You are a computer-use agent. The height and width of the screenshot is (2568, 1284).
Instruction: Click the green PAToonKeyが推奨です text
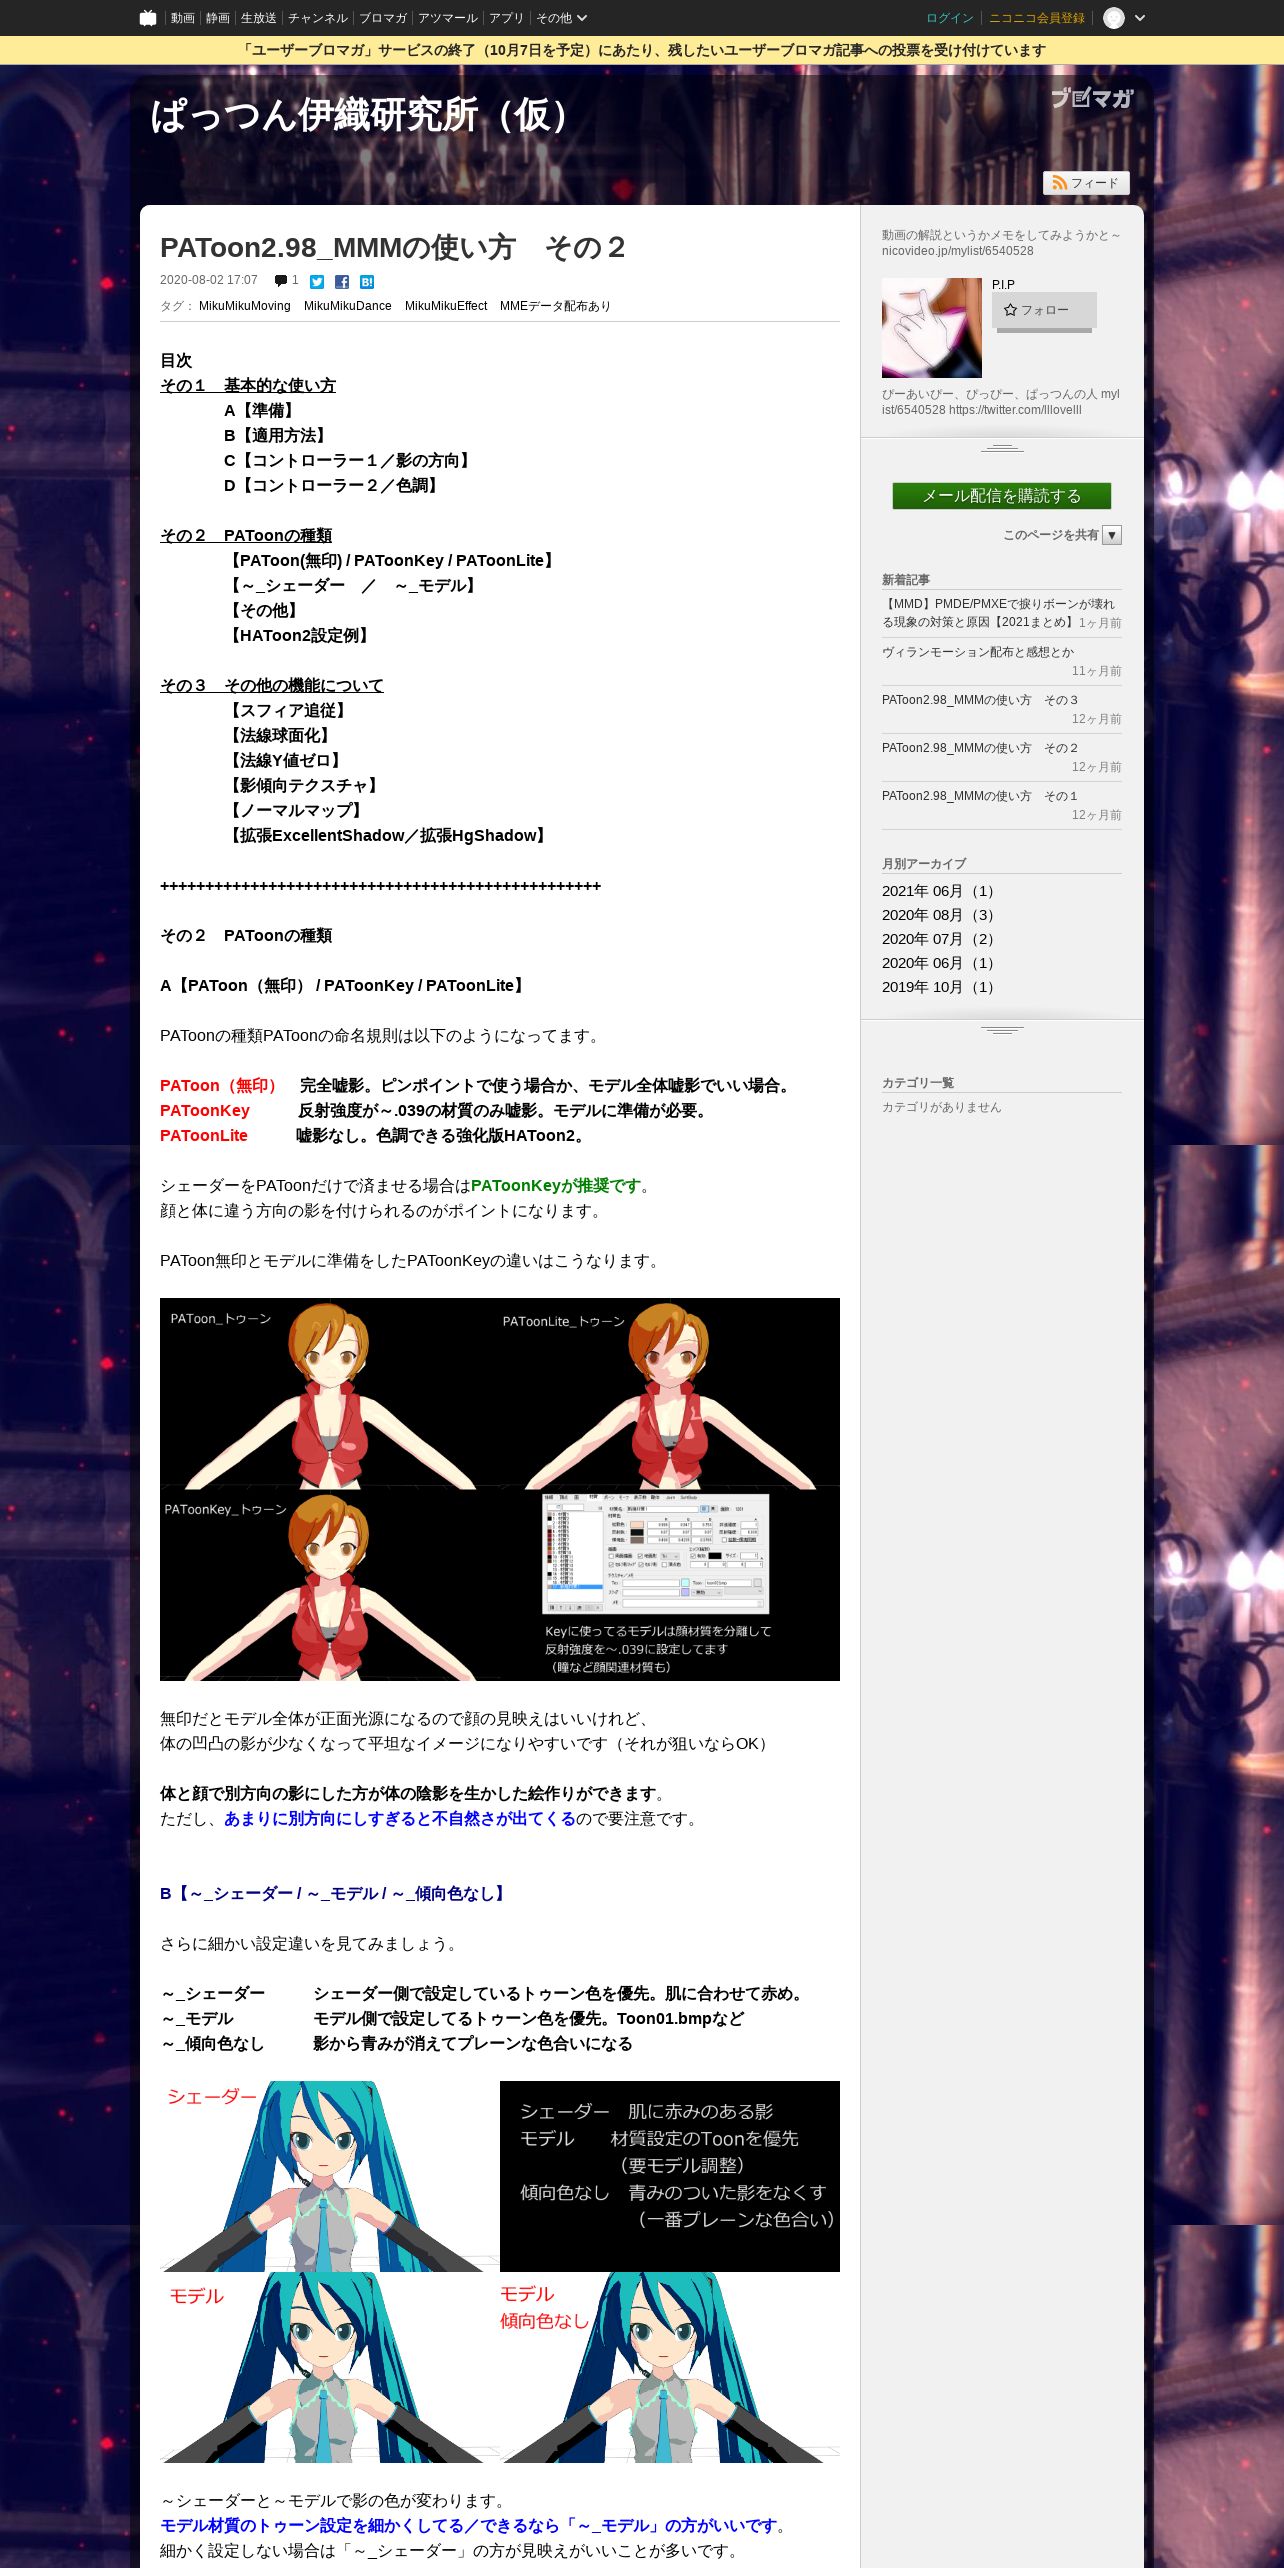[x=556, y=1186]
